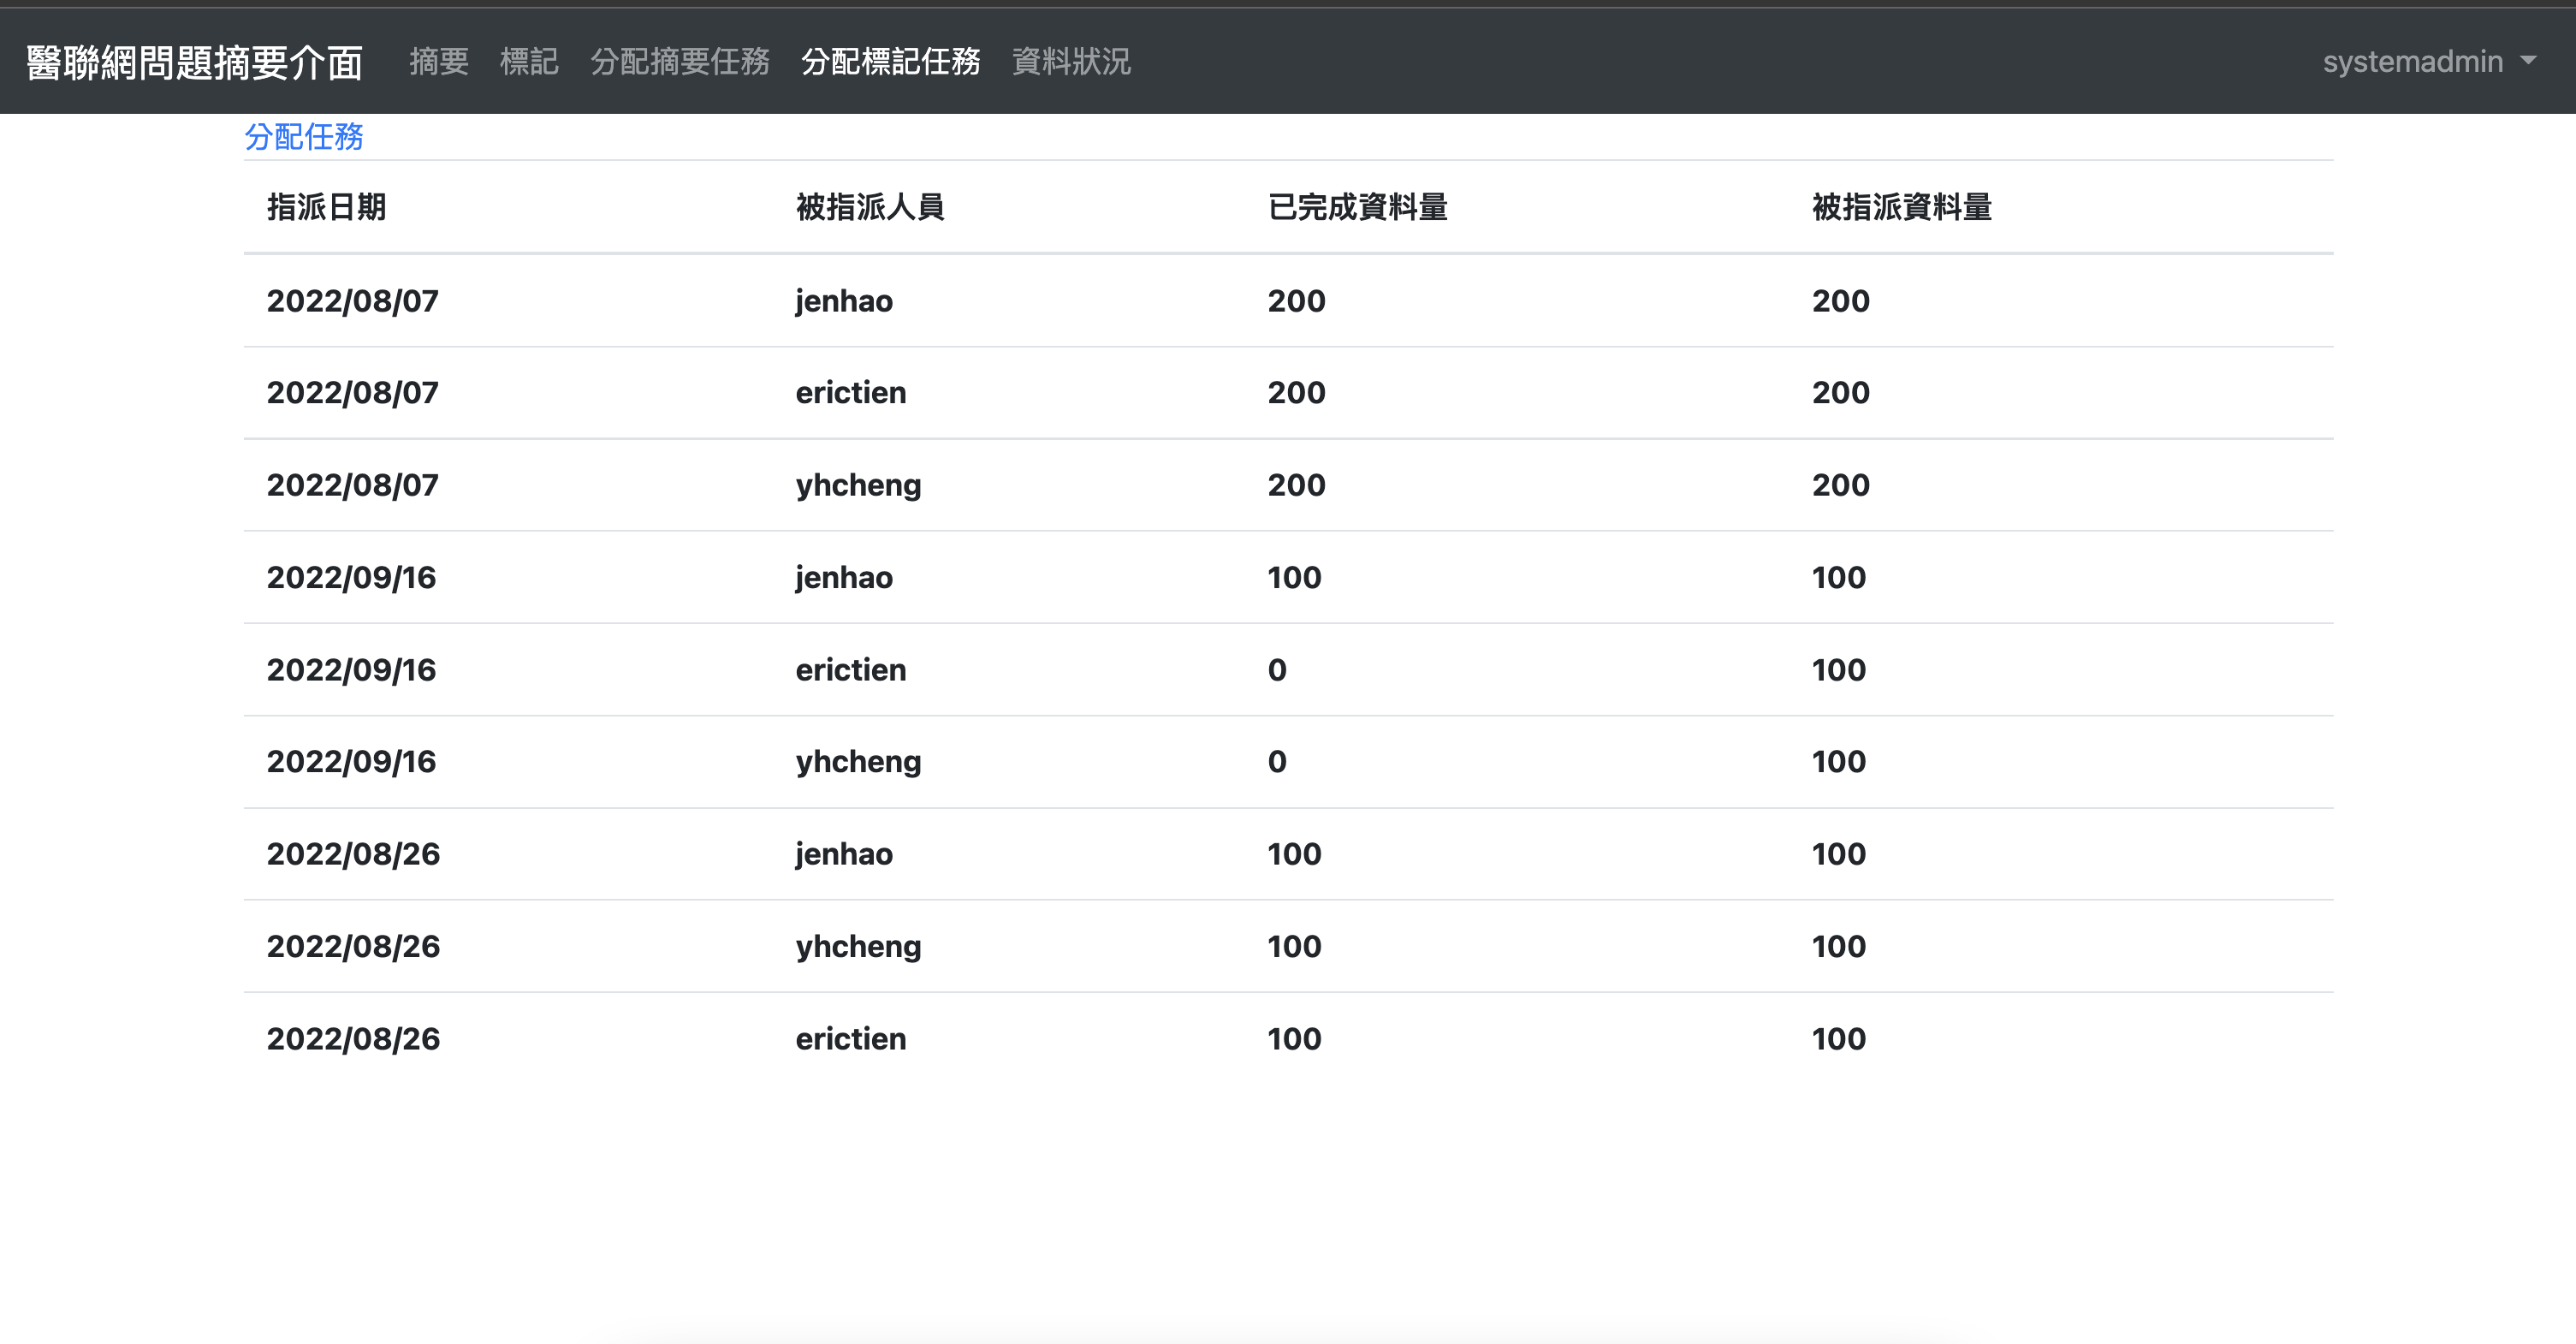
Task: Open the 標記 nav item
Action: pyautogui.click(x=529, y=62)
